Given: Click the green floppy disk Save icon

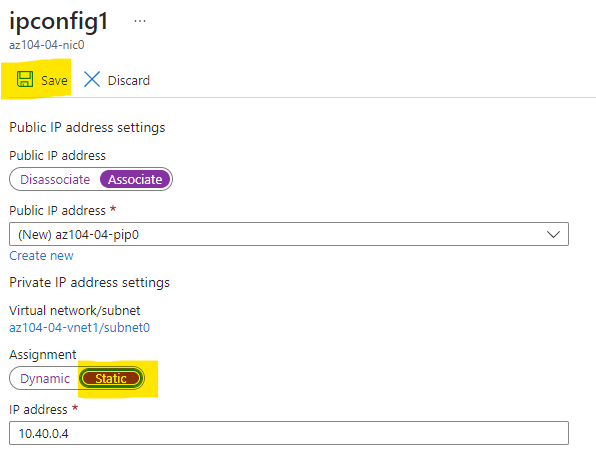Looking at the screenshot, I should click(x=25, y=79).
